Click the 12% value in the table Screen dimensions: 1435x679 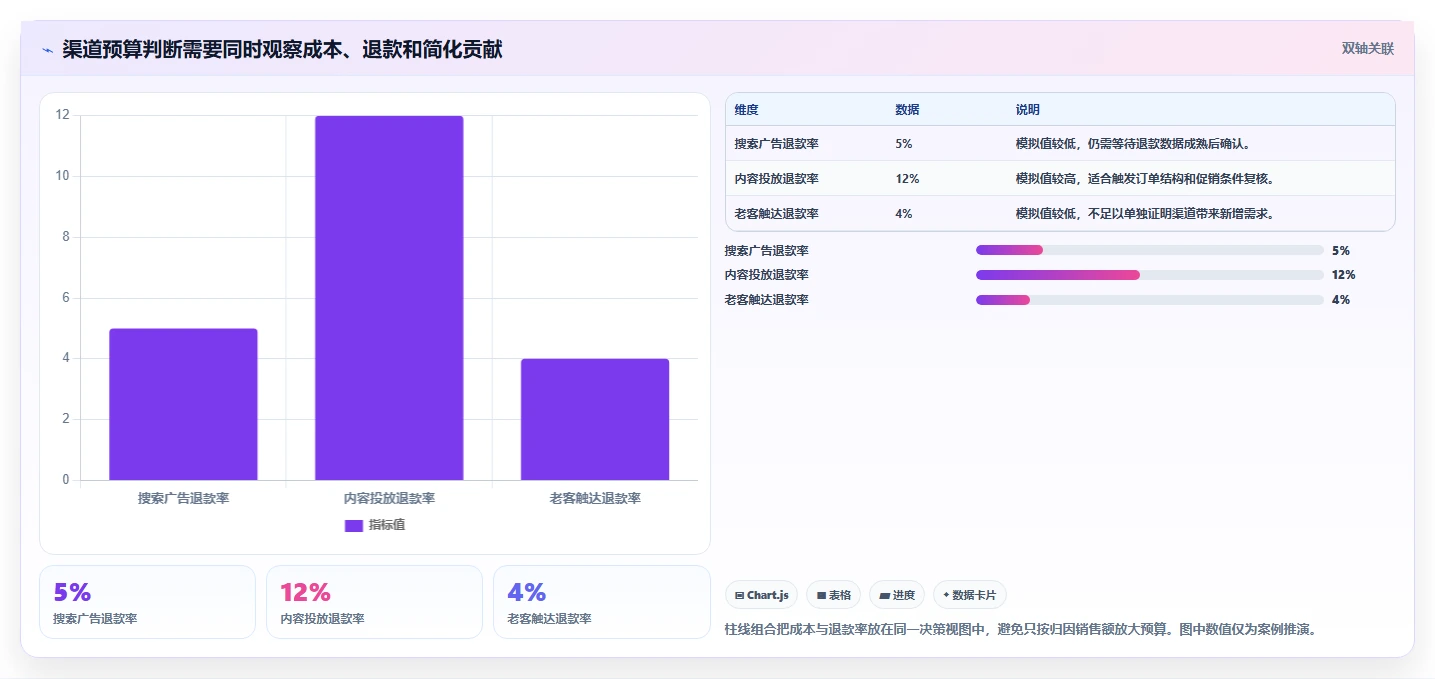point(907,179)
